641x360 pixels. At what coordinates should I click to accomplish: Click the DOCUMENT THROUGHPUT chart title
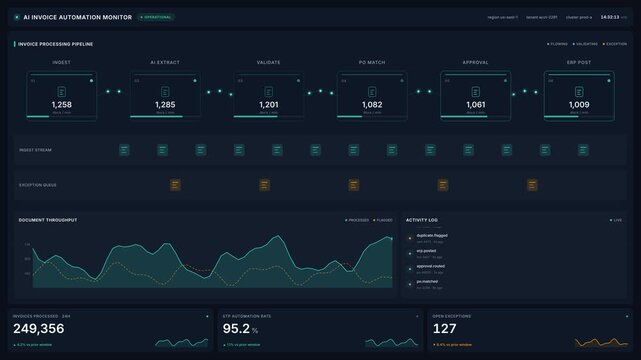click(48, 220)
